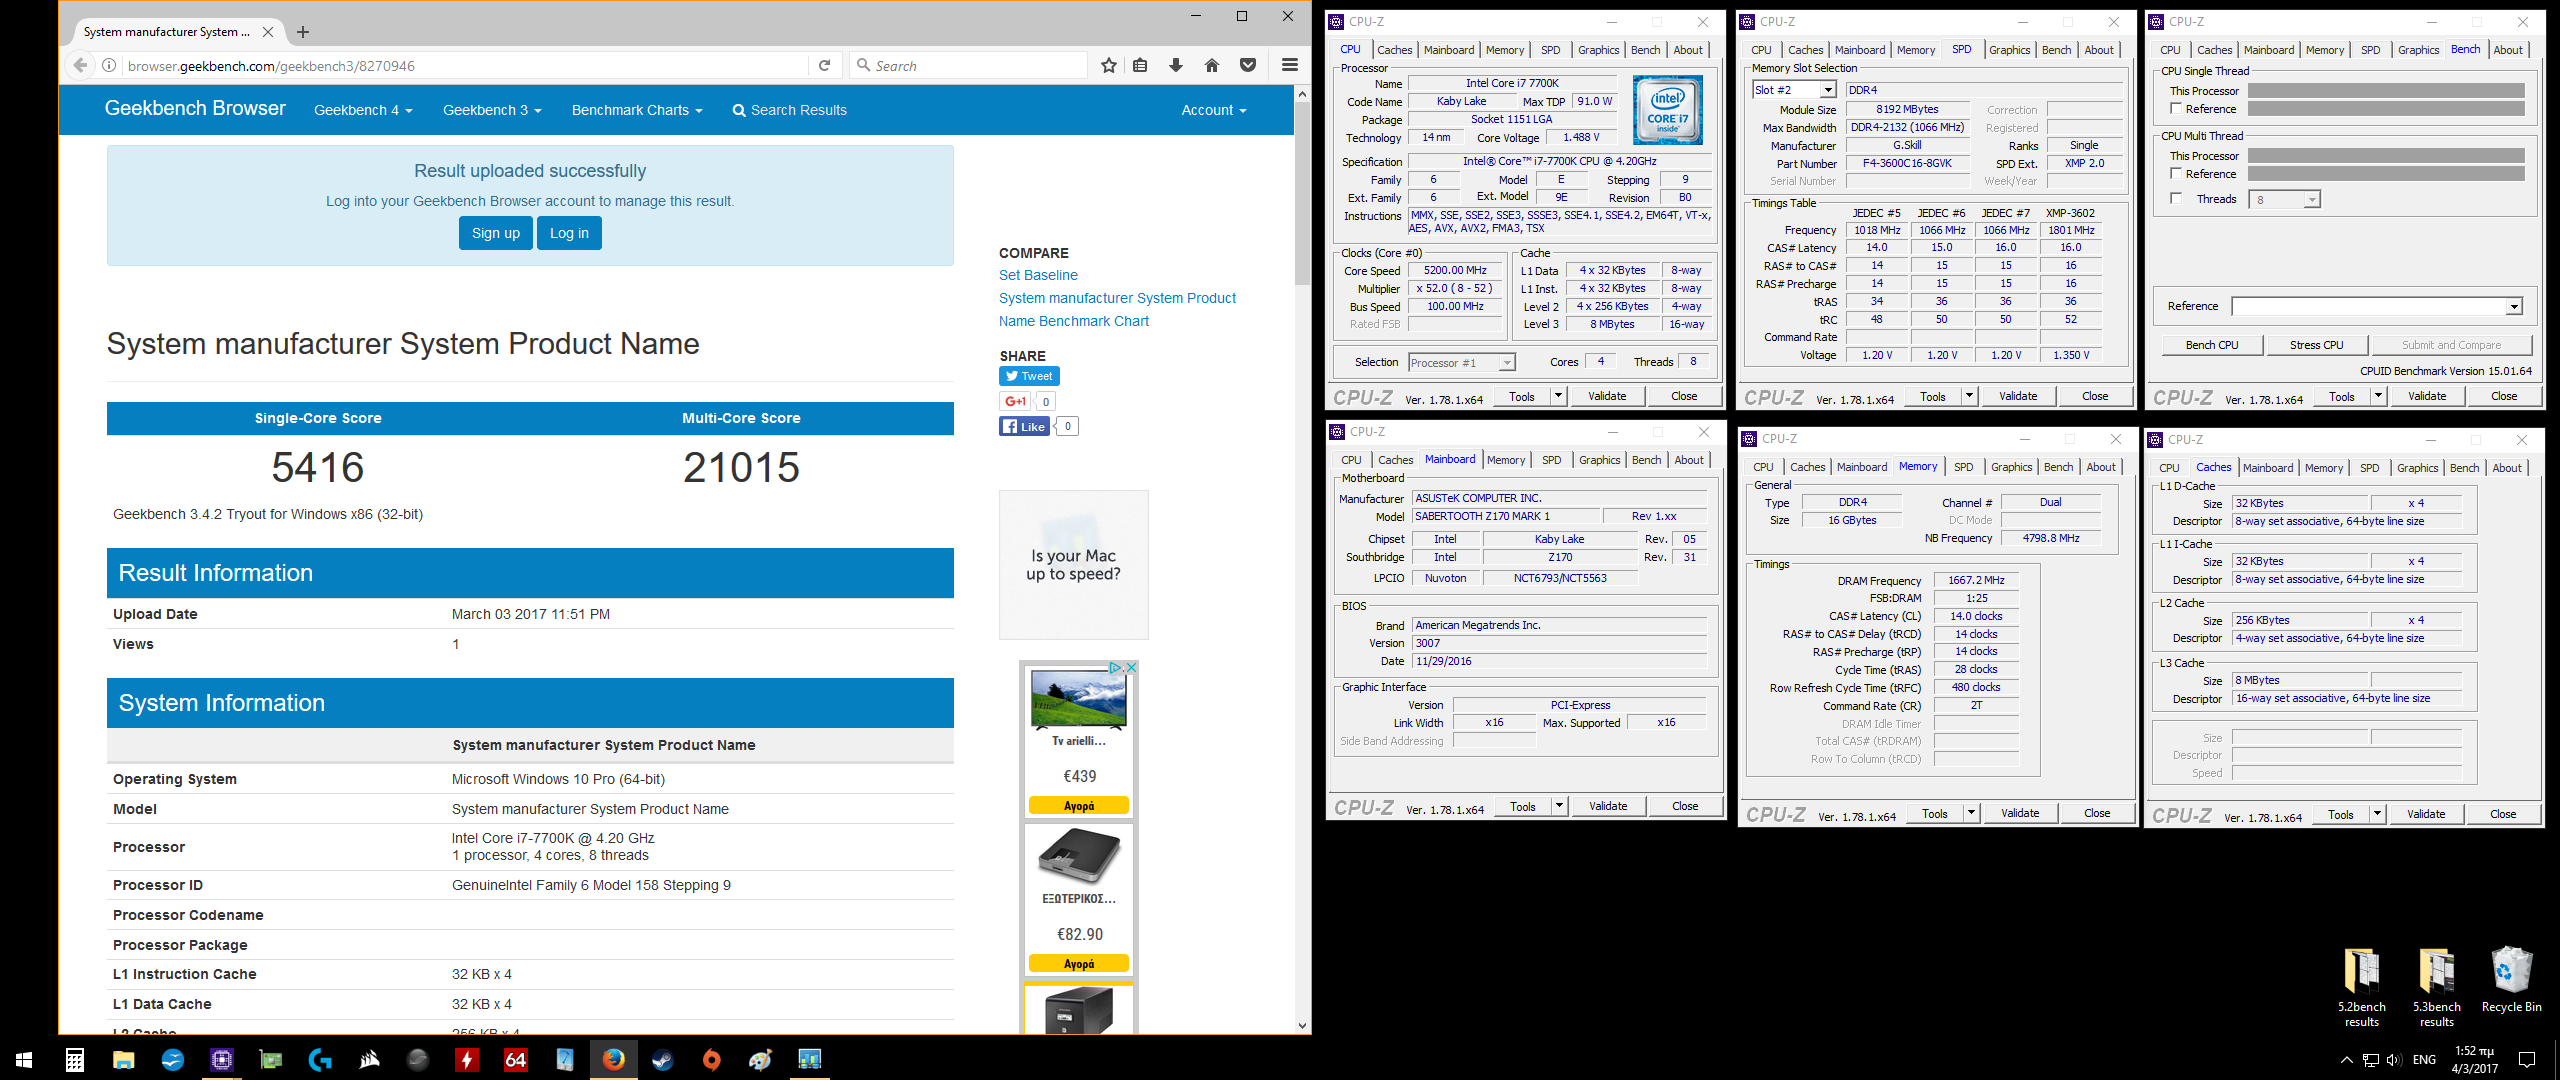Open the 5.3bench results desktop folder
This screenshot has height=1080, width=2560.
click(x=2437, y=986)
